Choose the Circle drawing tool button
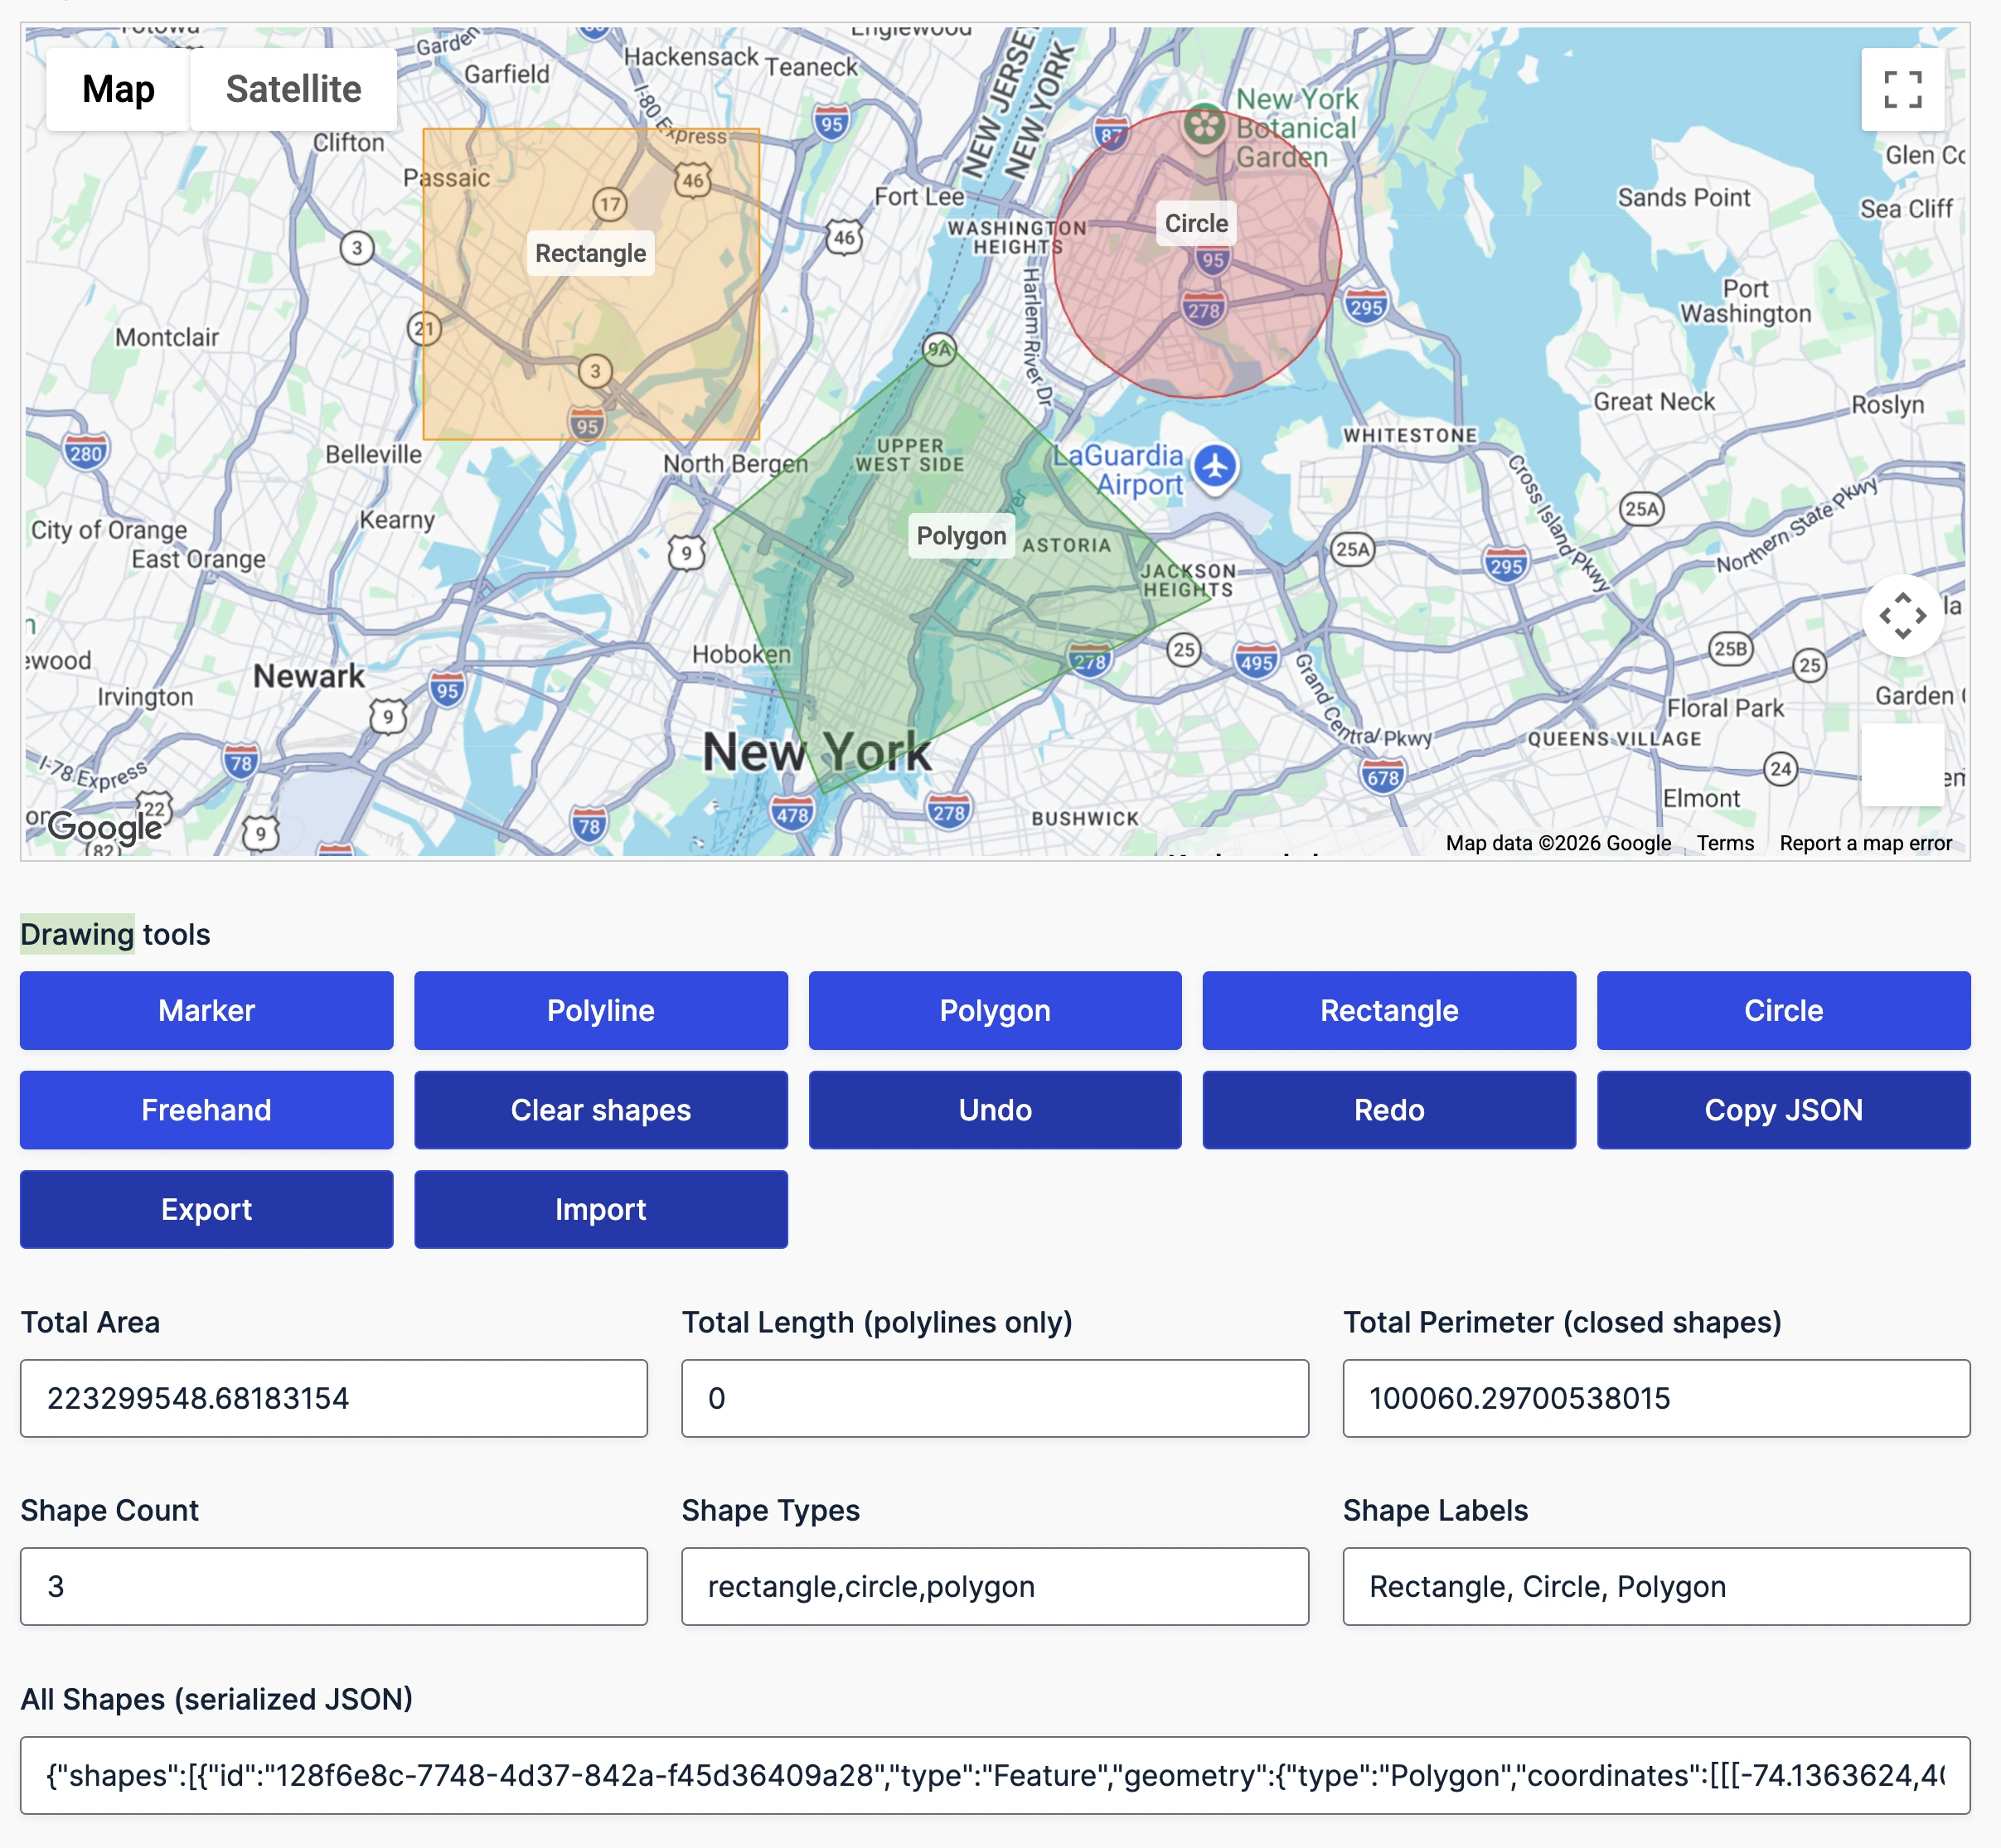2001x1848 pixels. [1783, 1010]
